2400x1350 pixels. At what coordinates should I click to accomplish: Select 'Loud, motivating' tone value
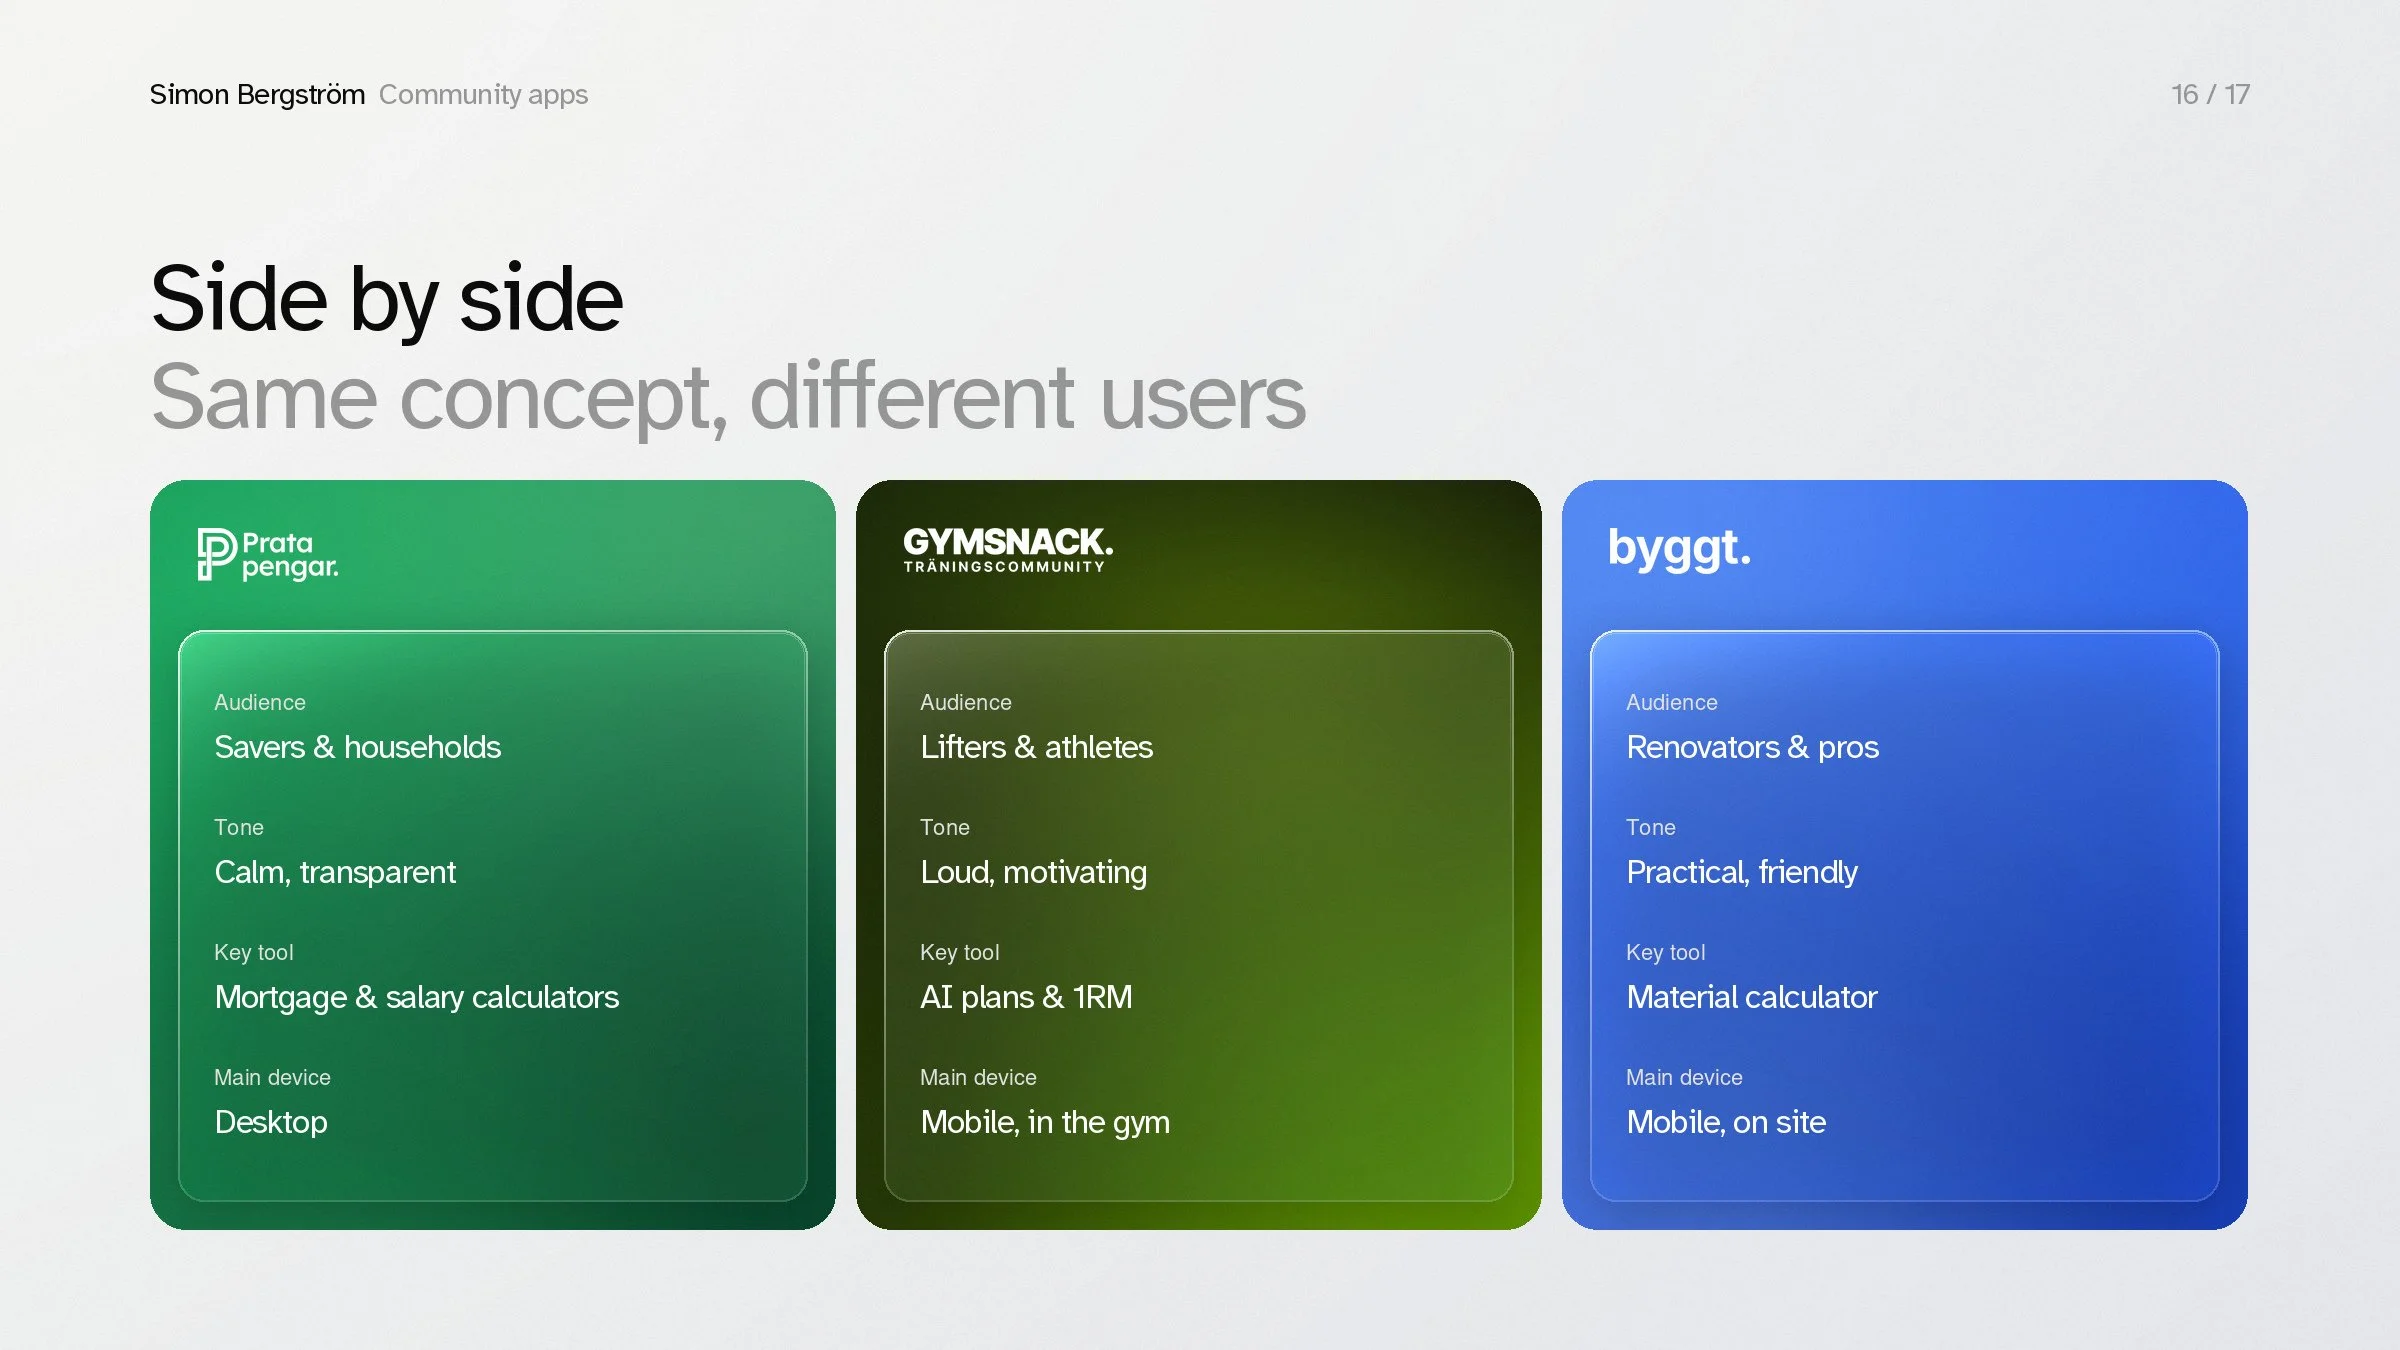coord(1033,873)
